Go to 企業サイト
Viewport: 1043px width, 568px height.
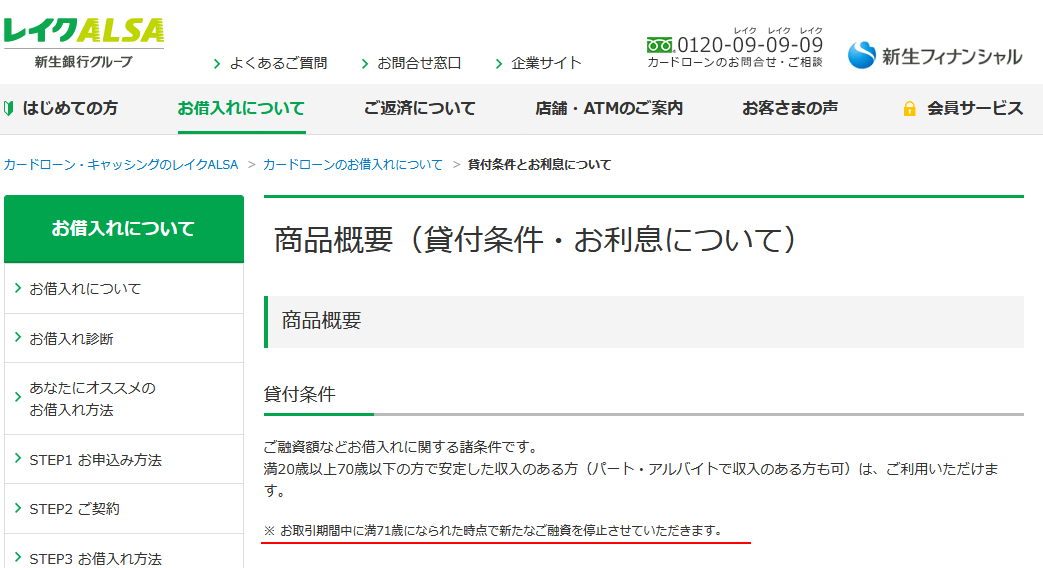(x=546, y=63)
